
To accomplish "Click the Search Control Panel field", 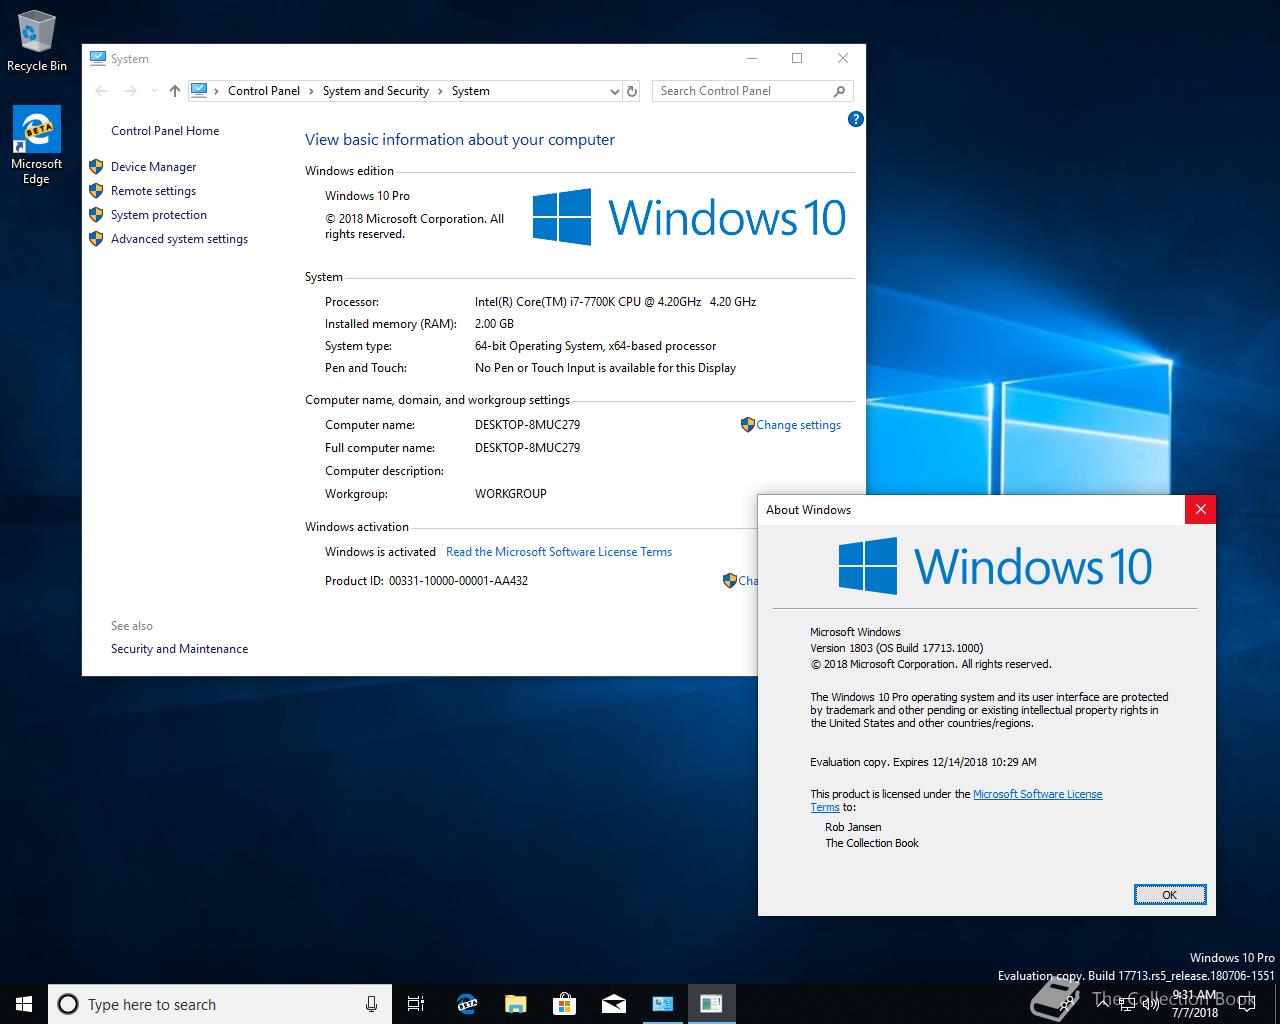I will click(753, 91).
